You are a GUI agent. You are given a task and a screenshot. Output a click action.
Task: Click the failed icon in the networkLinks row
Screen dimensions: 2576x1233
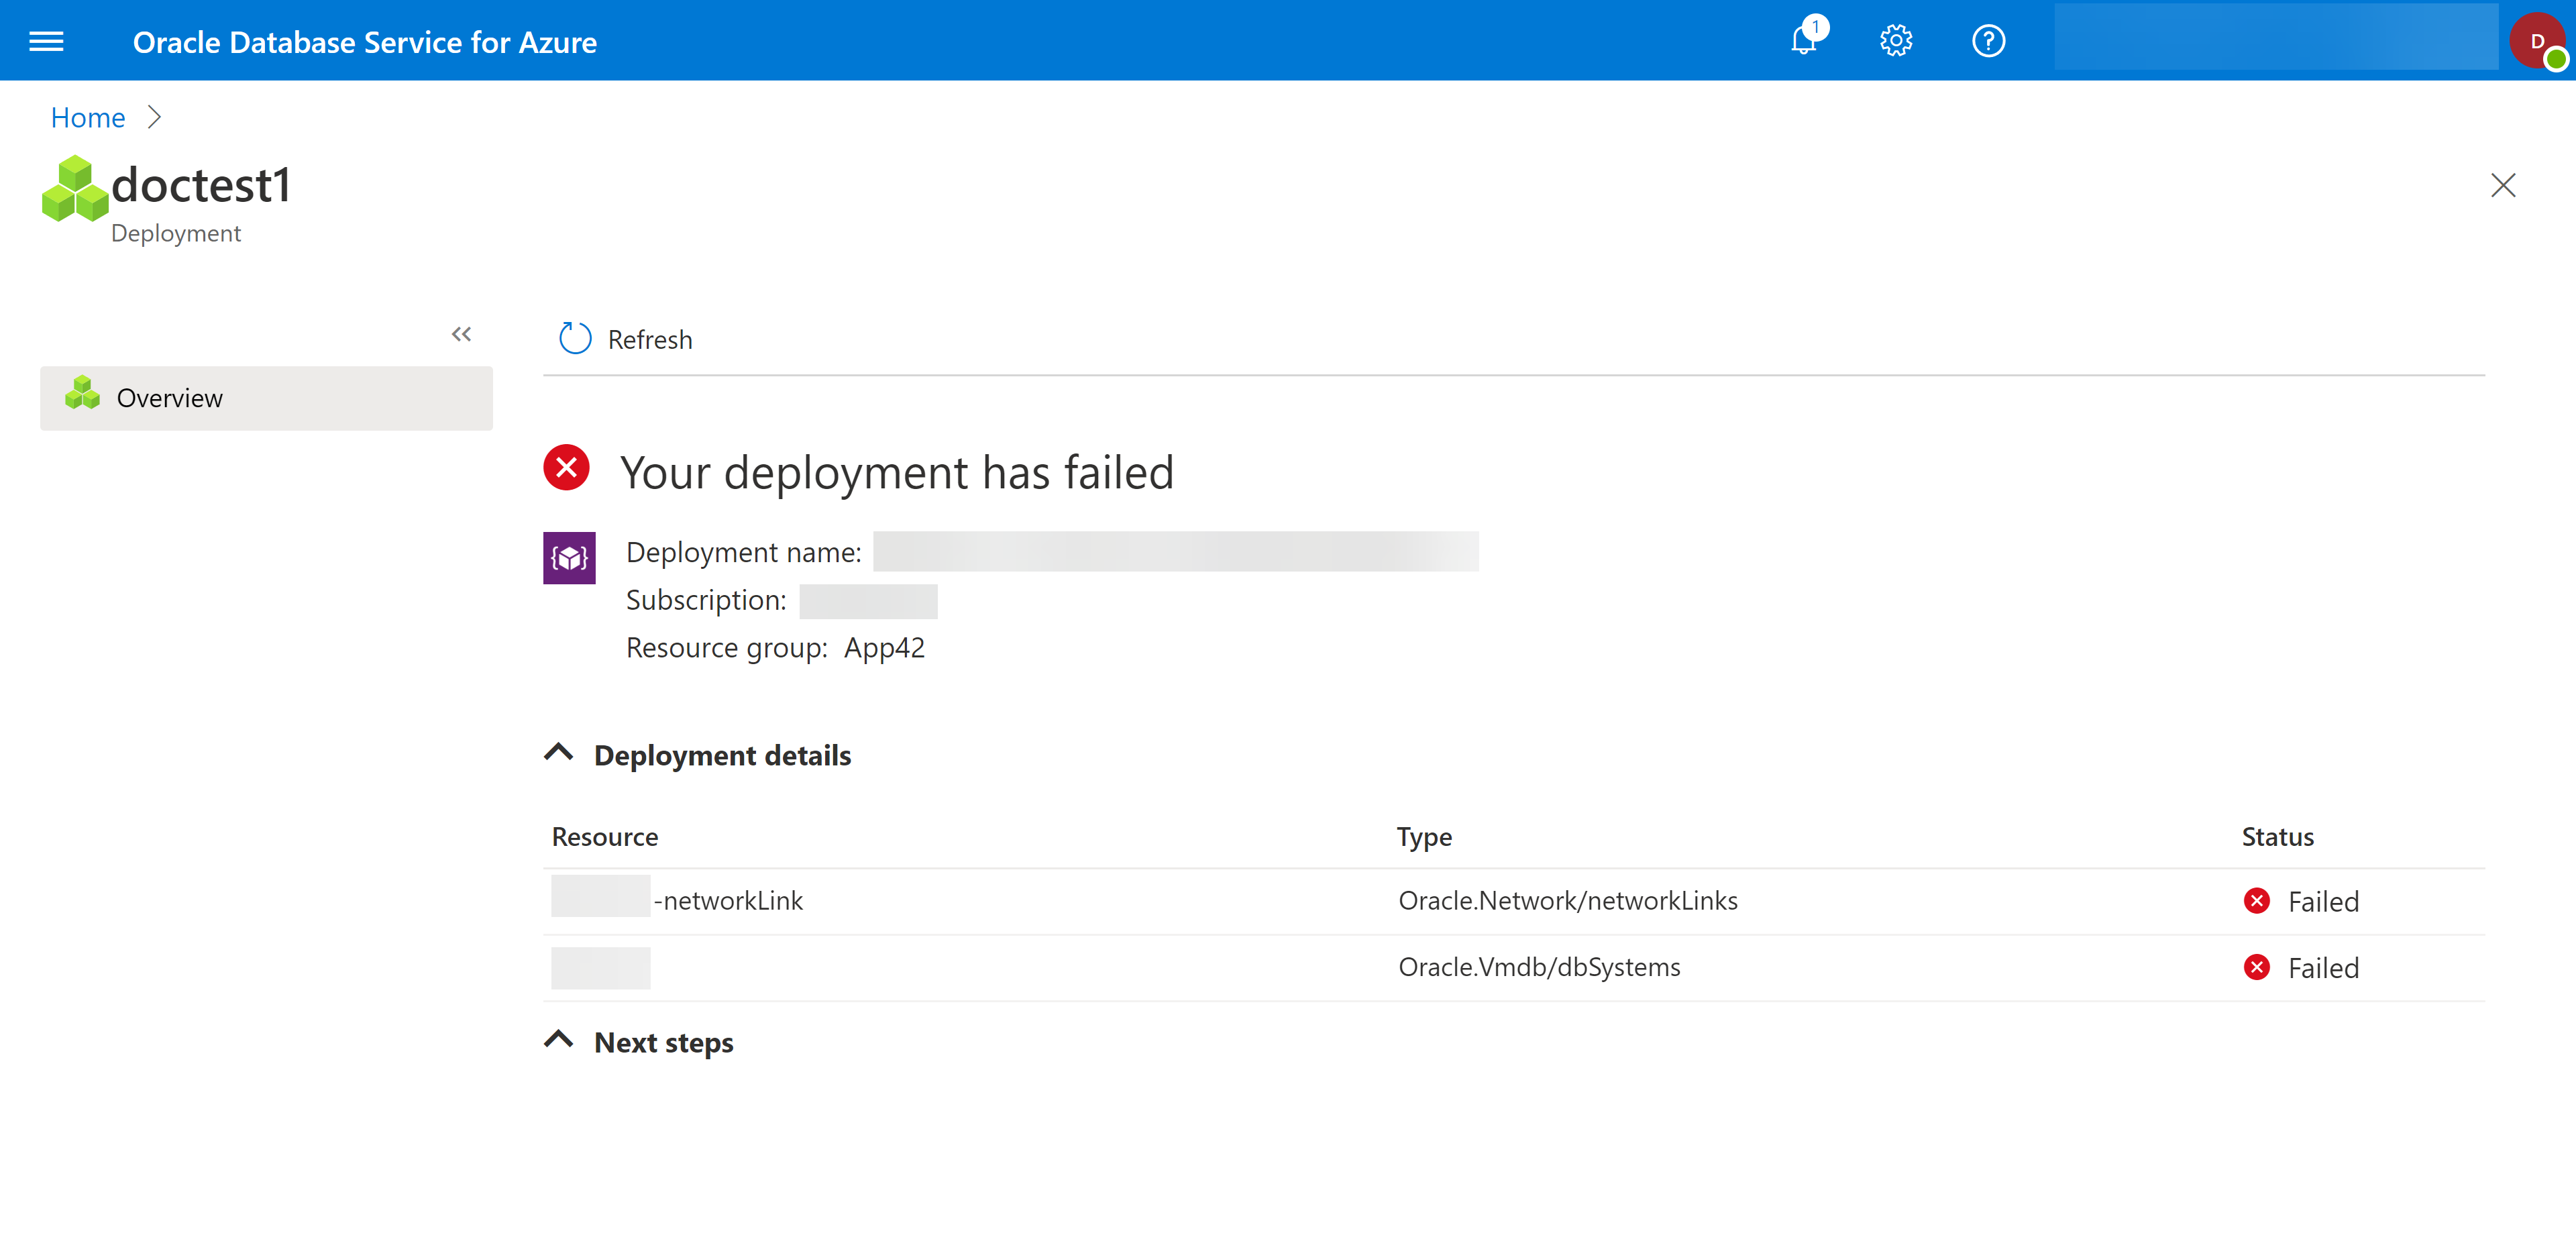pyautogui.click(x=2256, y=901)
